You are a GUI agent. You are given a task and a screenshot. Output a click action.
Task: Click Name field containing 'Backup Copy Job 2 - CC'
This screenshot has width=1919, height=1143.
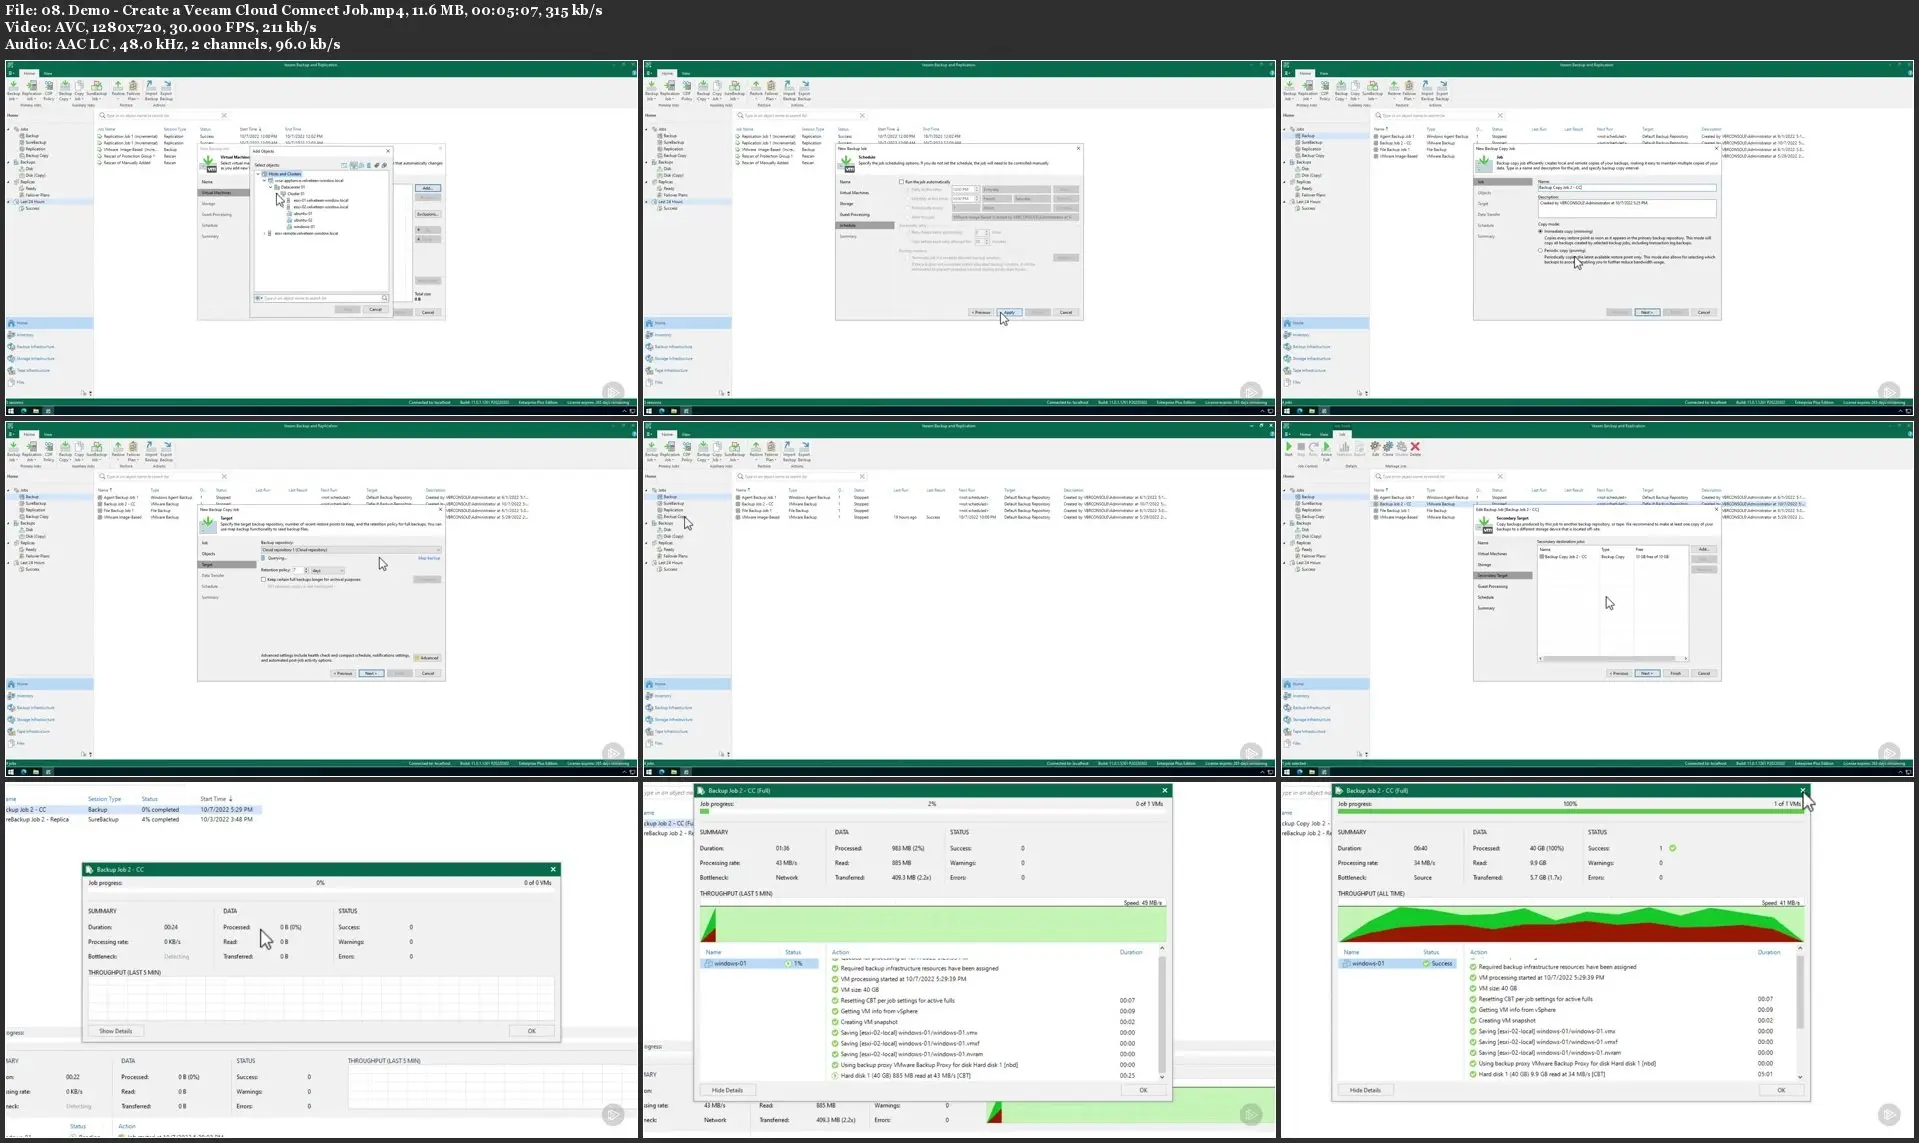pyautogui.click(x=1626, y=187)
